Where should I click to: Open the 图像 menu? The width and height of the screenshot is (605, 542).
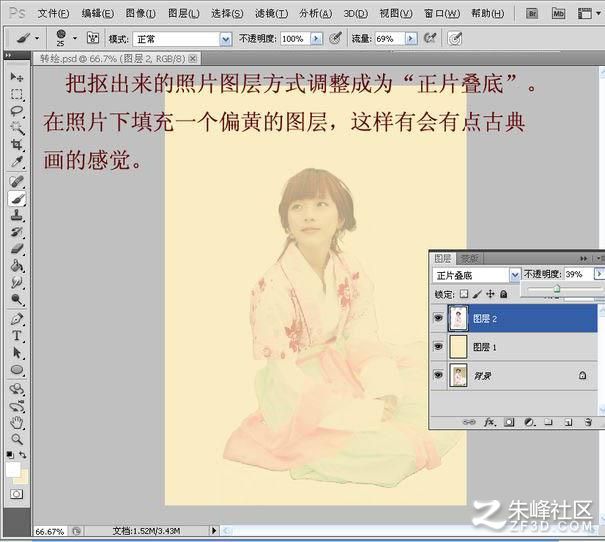click(140, 14)
